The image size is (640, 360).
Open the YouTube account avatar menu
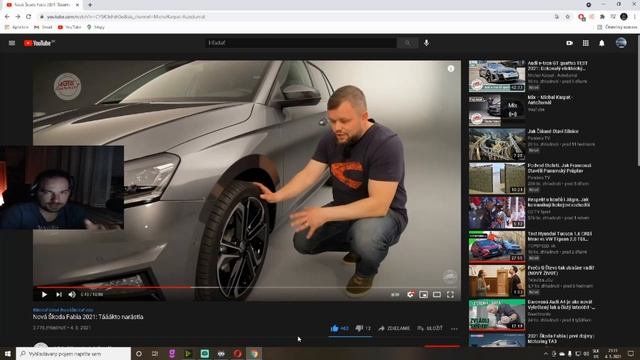click(x=621, y=43)
